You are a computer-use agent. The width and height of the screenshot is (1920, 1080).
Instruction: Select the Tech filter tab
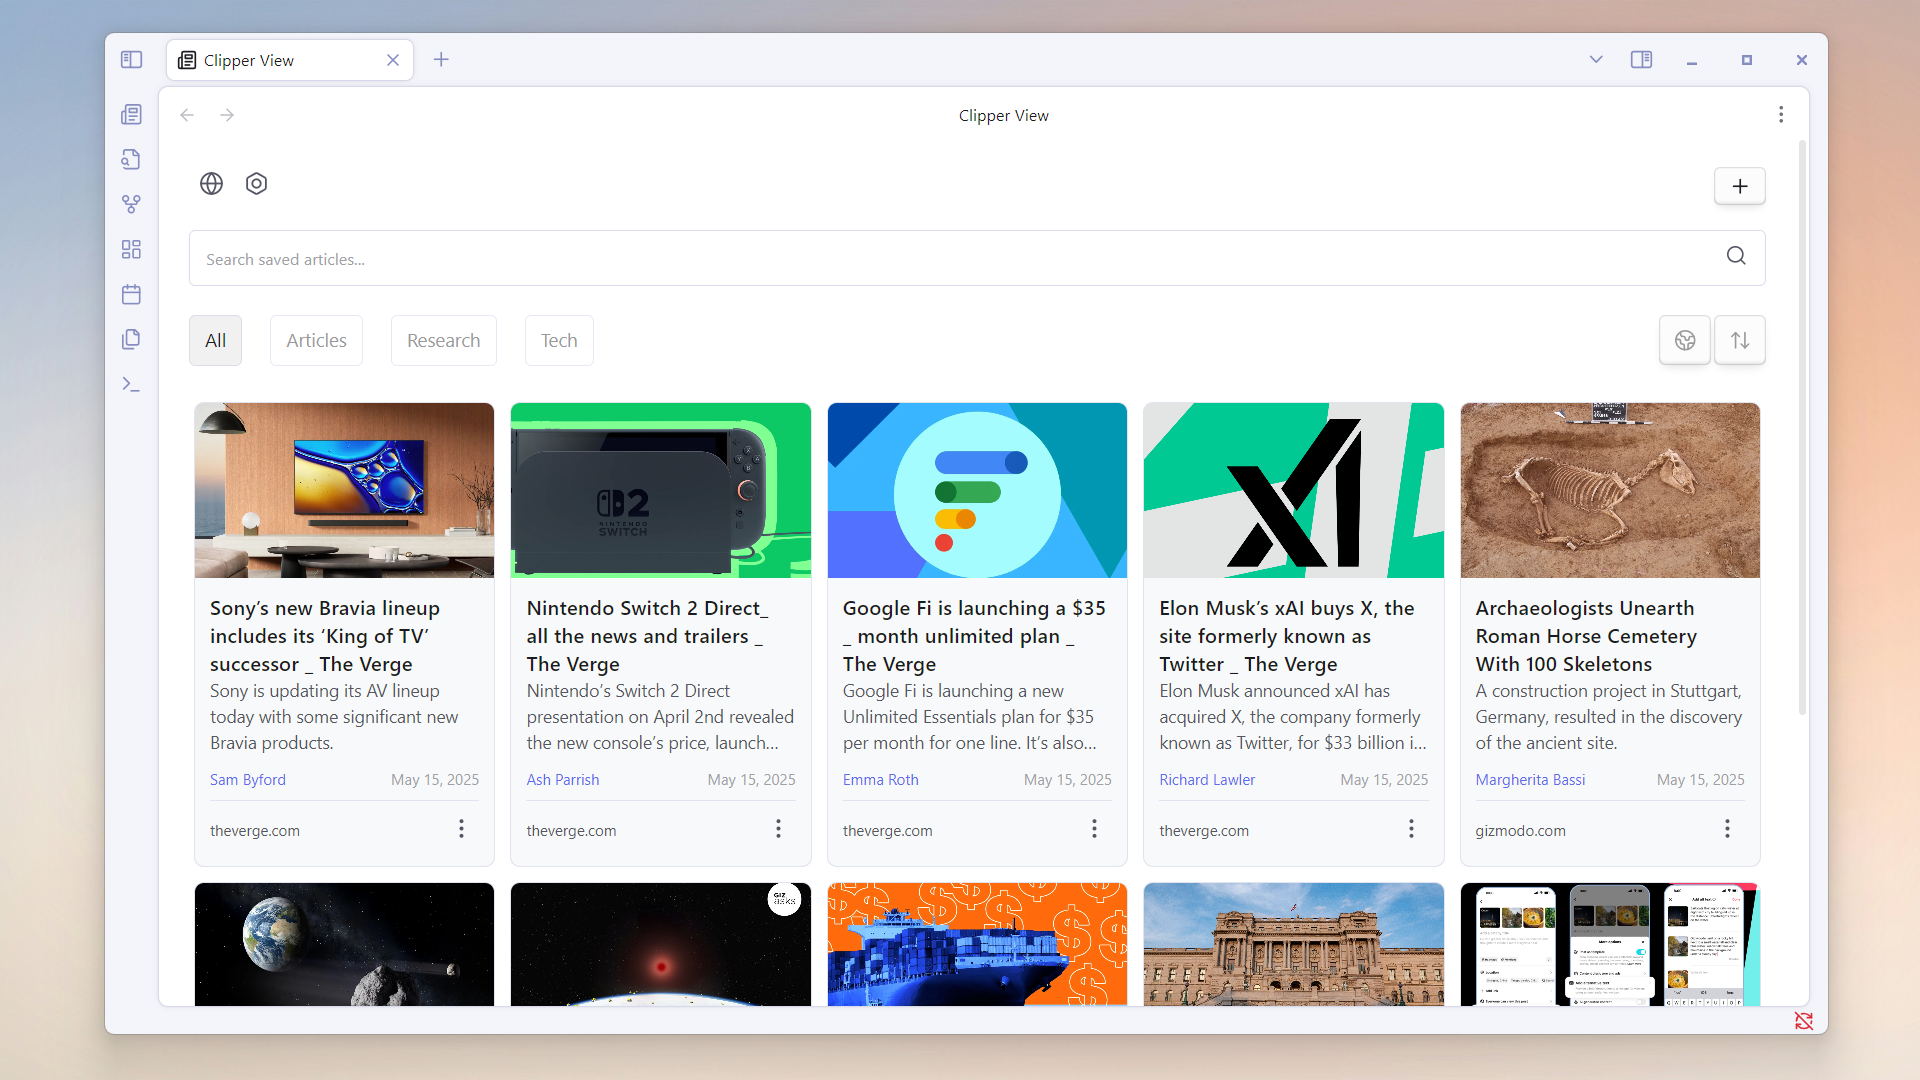click(559, 341)
